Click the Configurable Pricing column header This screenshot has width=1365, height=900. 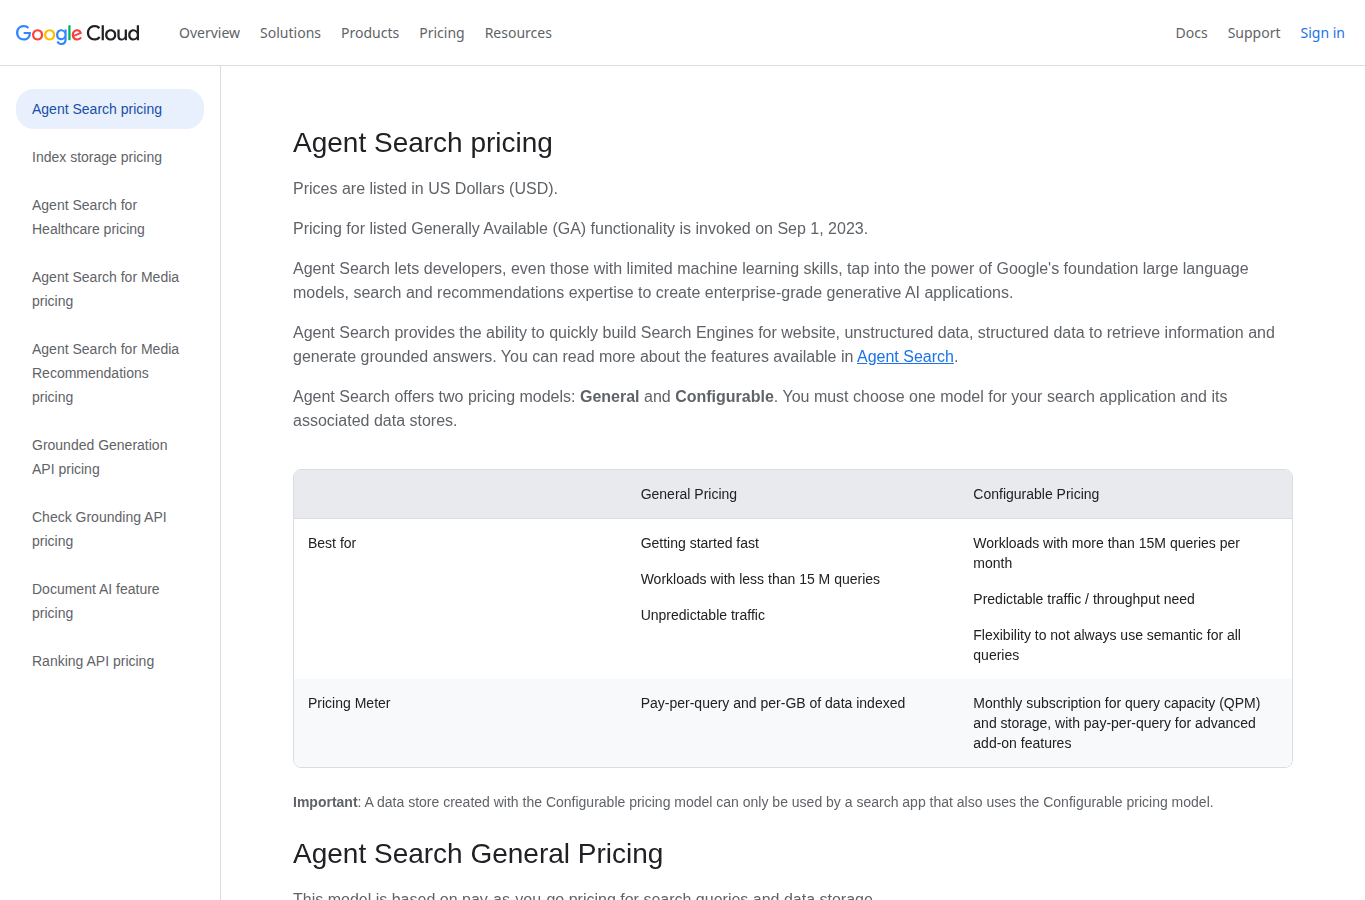(1036, 494)
